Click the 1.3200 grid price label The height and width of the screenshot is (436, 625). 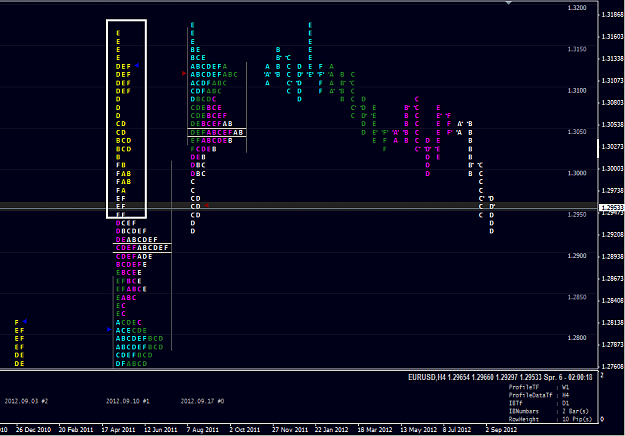577,8
